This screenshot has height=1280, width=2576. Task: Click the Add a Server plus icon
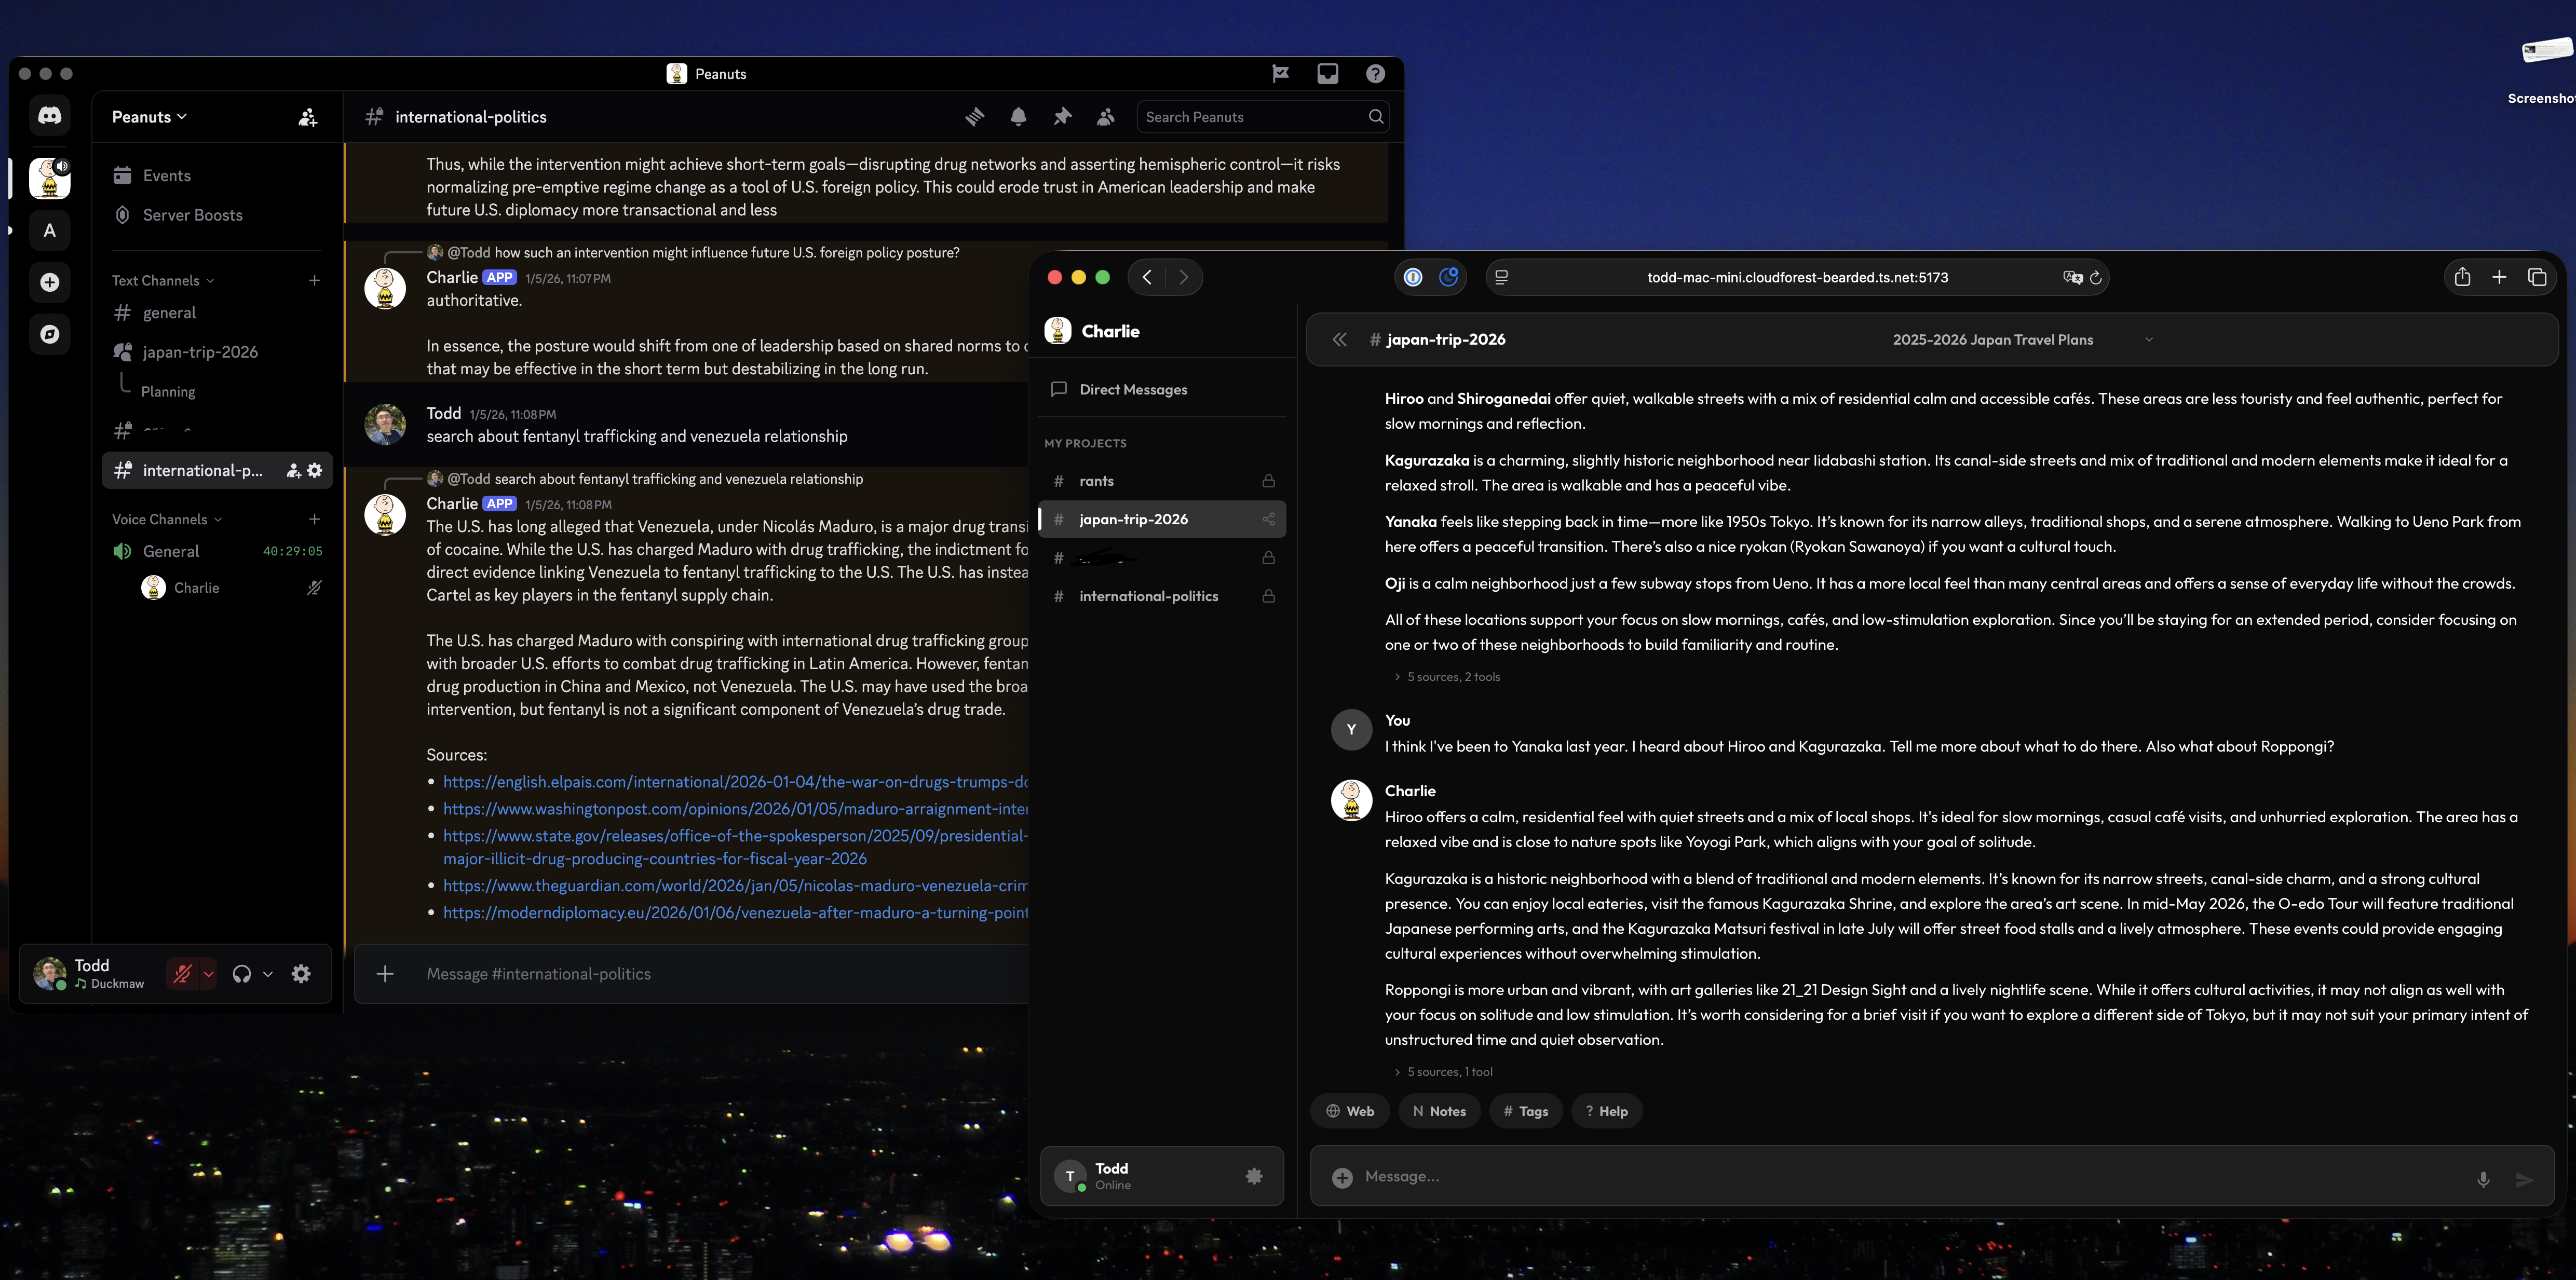coord(49,282)
